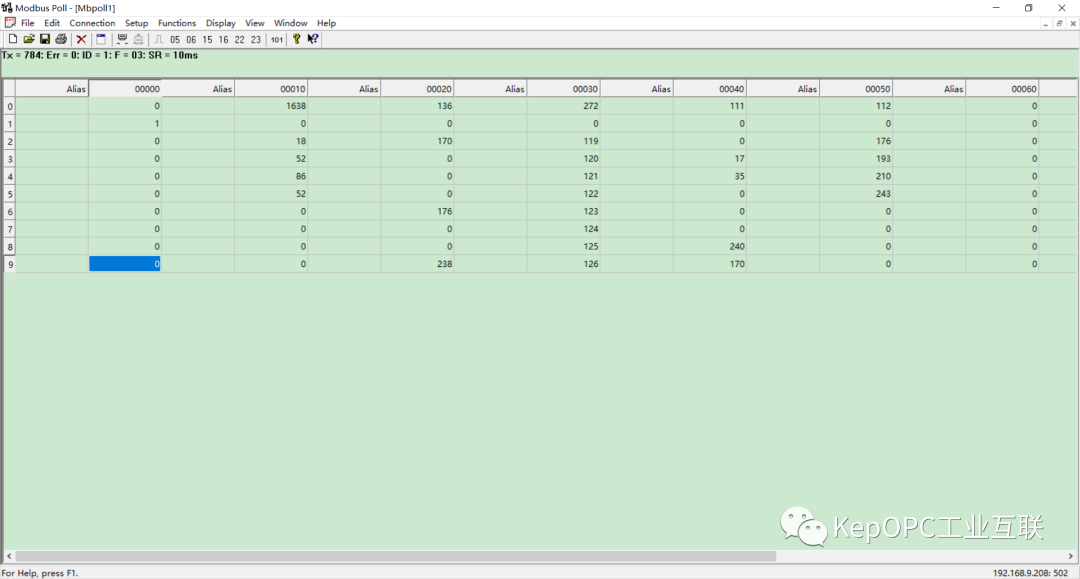This screenshot has width=1080, height=579.
Task: Click function 15 toolbar button
Action: (207, 40)
